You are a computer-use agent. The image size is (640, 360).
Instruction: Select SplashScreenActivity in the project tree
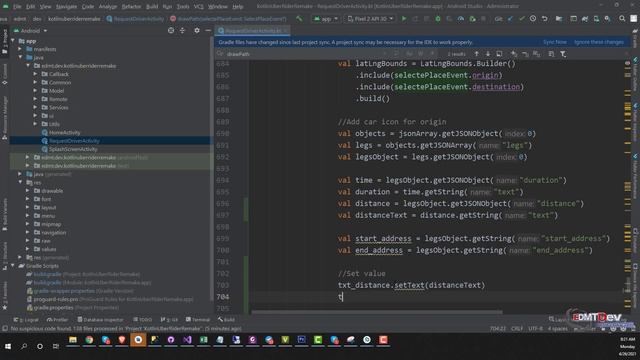pos(73,149)
